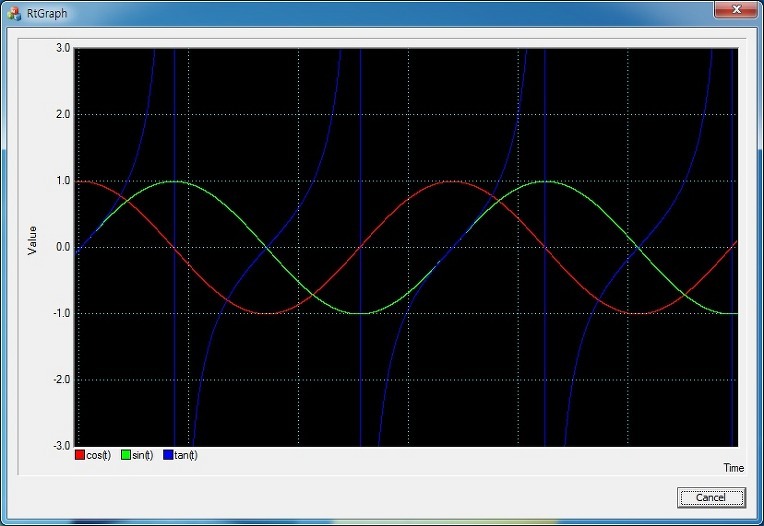Close the RtGraph window
The width and height of the screenshot is (764, 526).
pos(736,10)
